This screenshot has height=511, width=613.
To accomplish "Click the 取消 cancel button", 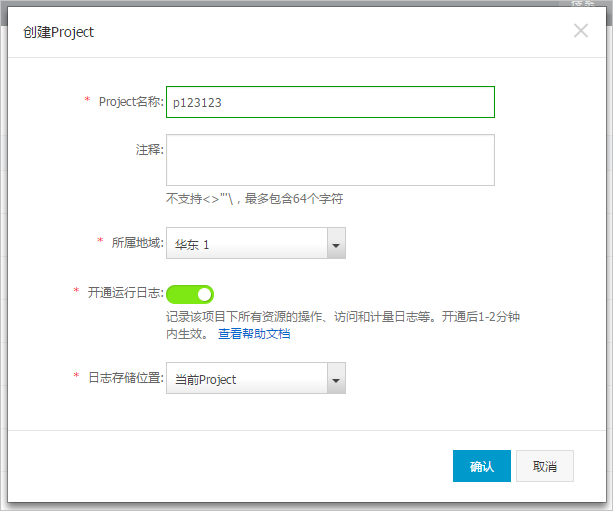I will [x=545, y=466].
